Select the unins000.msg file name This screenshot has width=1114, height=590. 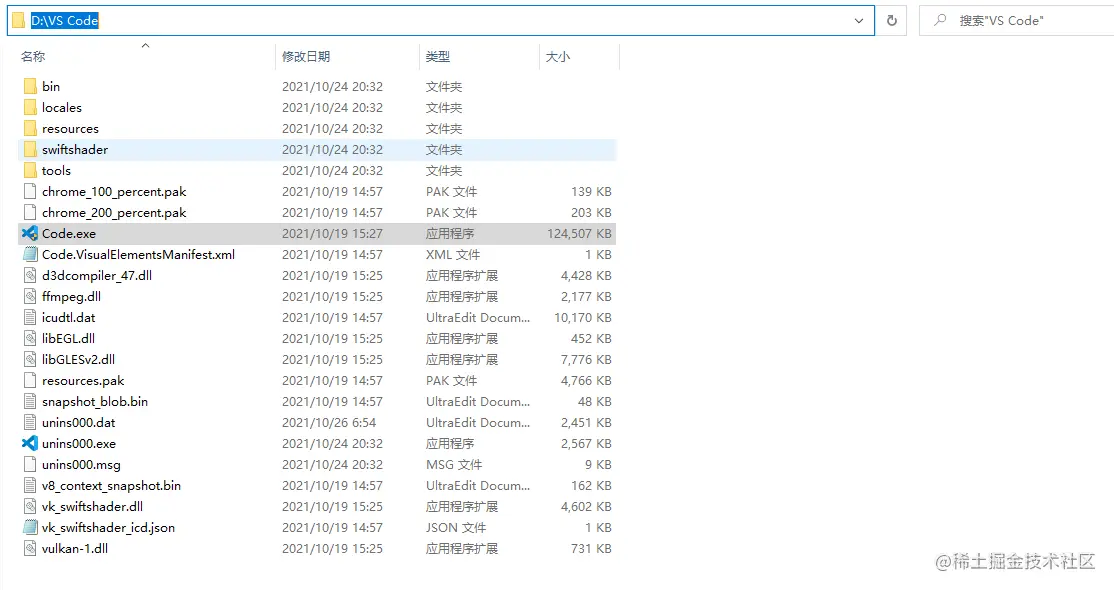[82, 465]
